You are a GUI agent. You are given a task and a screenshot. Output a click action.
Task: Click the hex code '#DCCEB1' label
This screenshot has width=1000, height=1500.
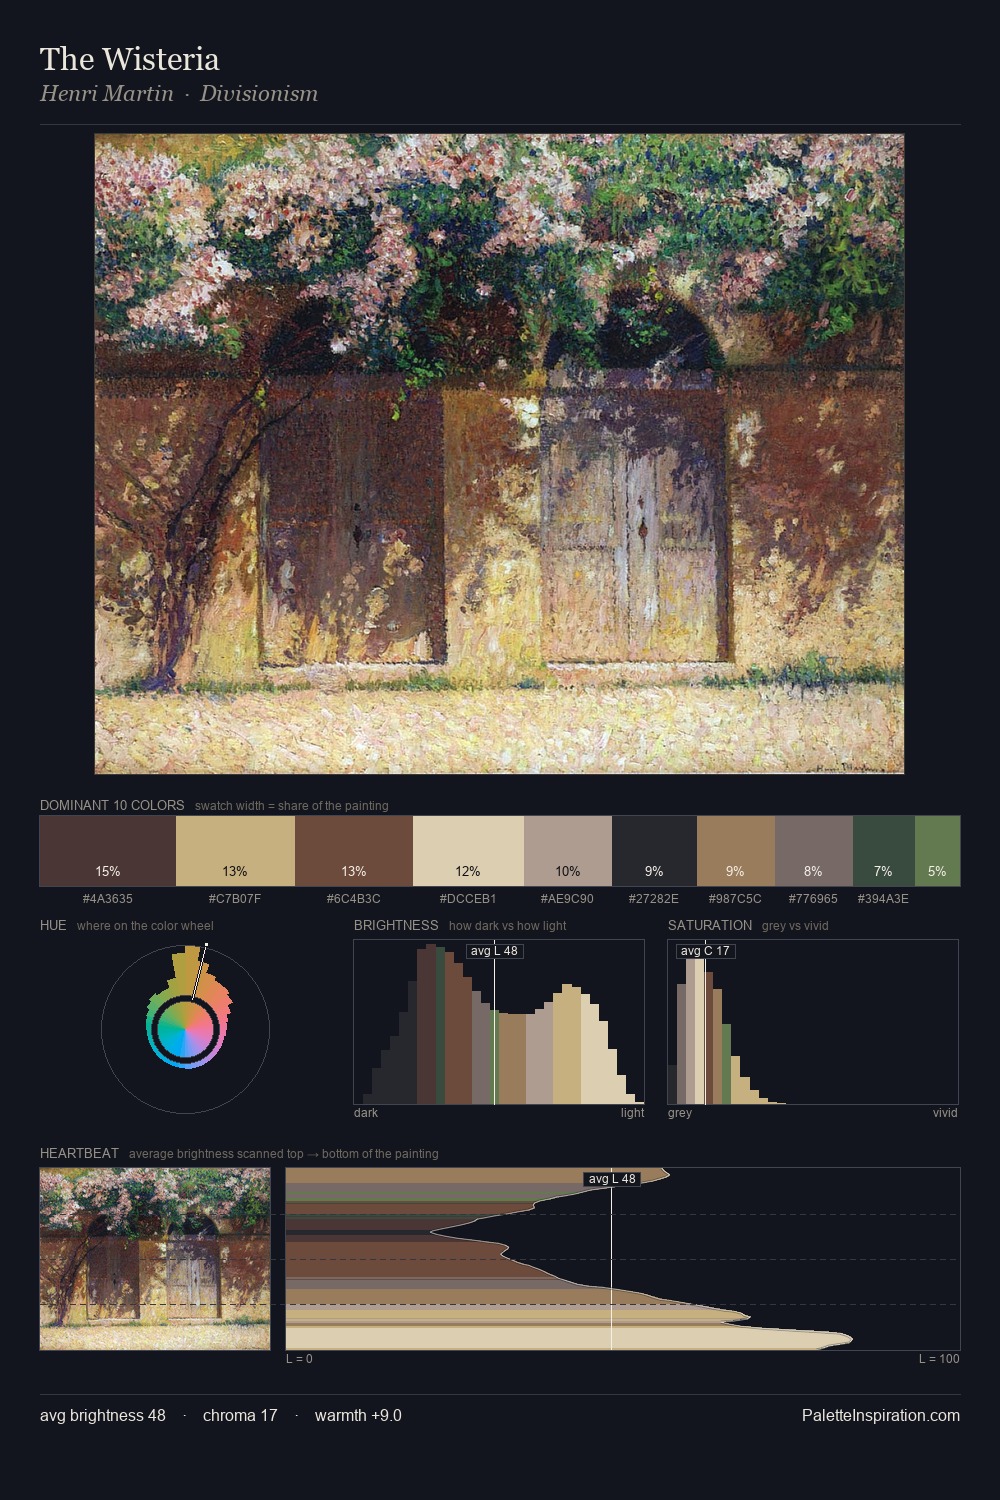(x=468, y=899)
